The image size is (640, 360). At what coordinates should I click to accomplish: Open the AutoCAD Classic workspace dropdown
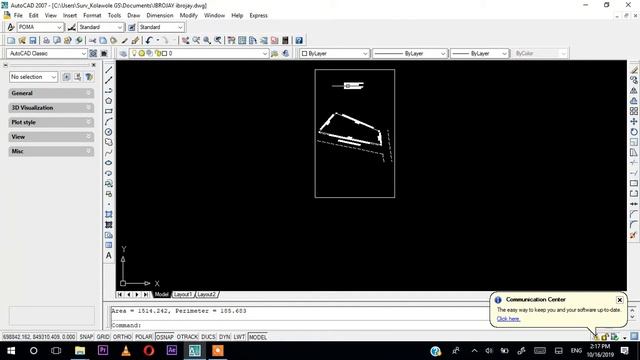[x=47, y=53]
